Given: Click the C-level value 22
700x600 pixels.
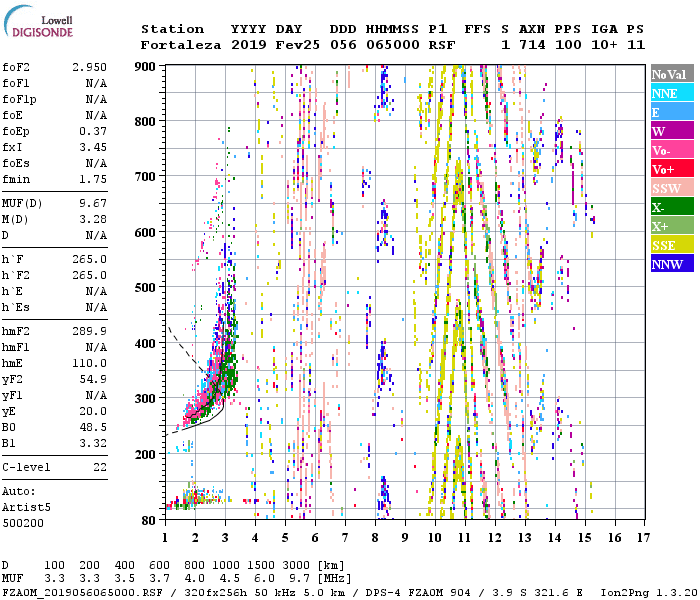Looking at the screenshot, I should pos(100,467).
